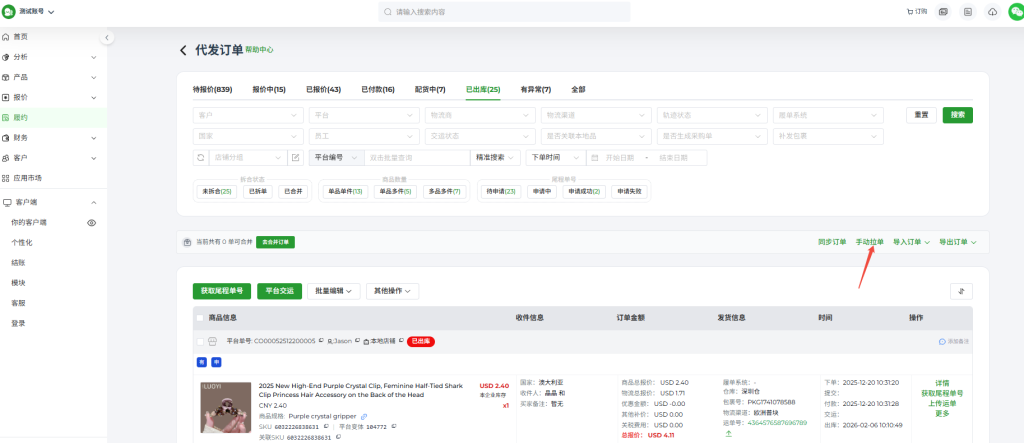This screenshot has height=443, width=1024.
Task: Click the green 搜索 button
Action: (x=957, y=115)
